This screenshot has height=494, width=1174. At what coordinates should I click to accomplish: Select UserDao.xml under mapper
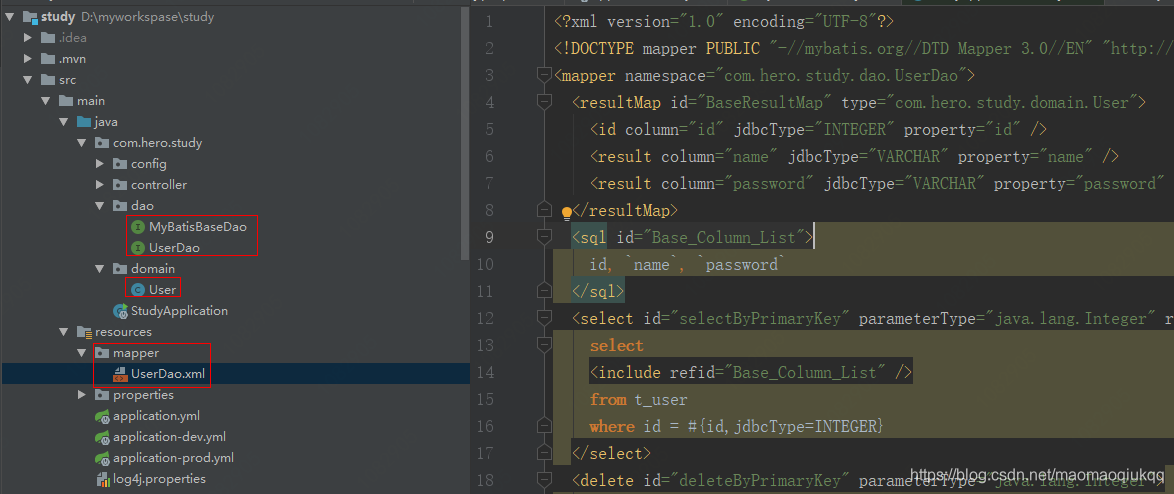[x=167, y=373]
